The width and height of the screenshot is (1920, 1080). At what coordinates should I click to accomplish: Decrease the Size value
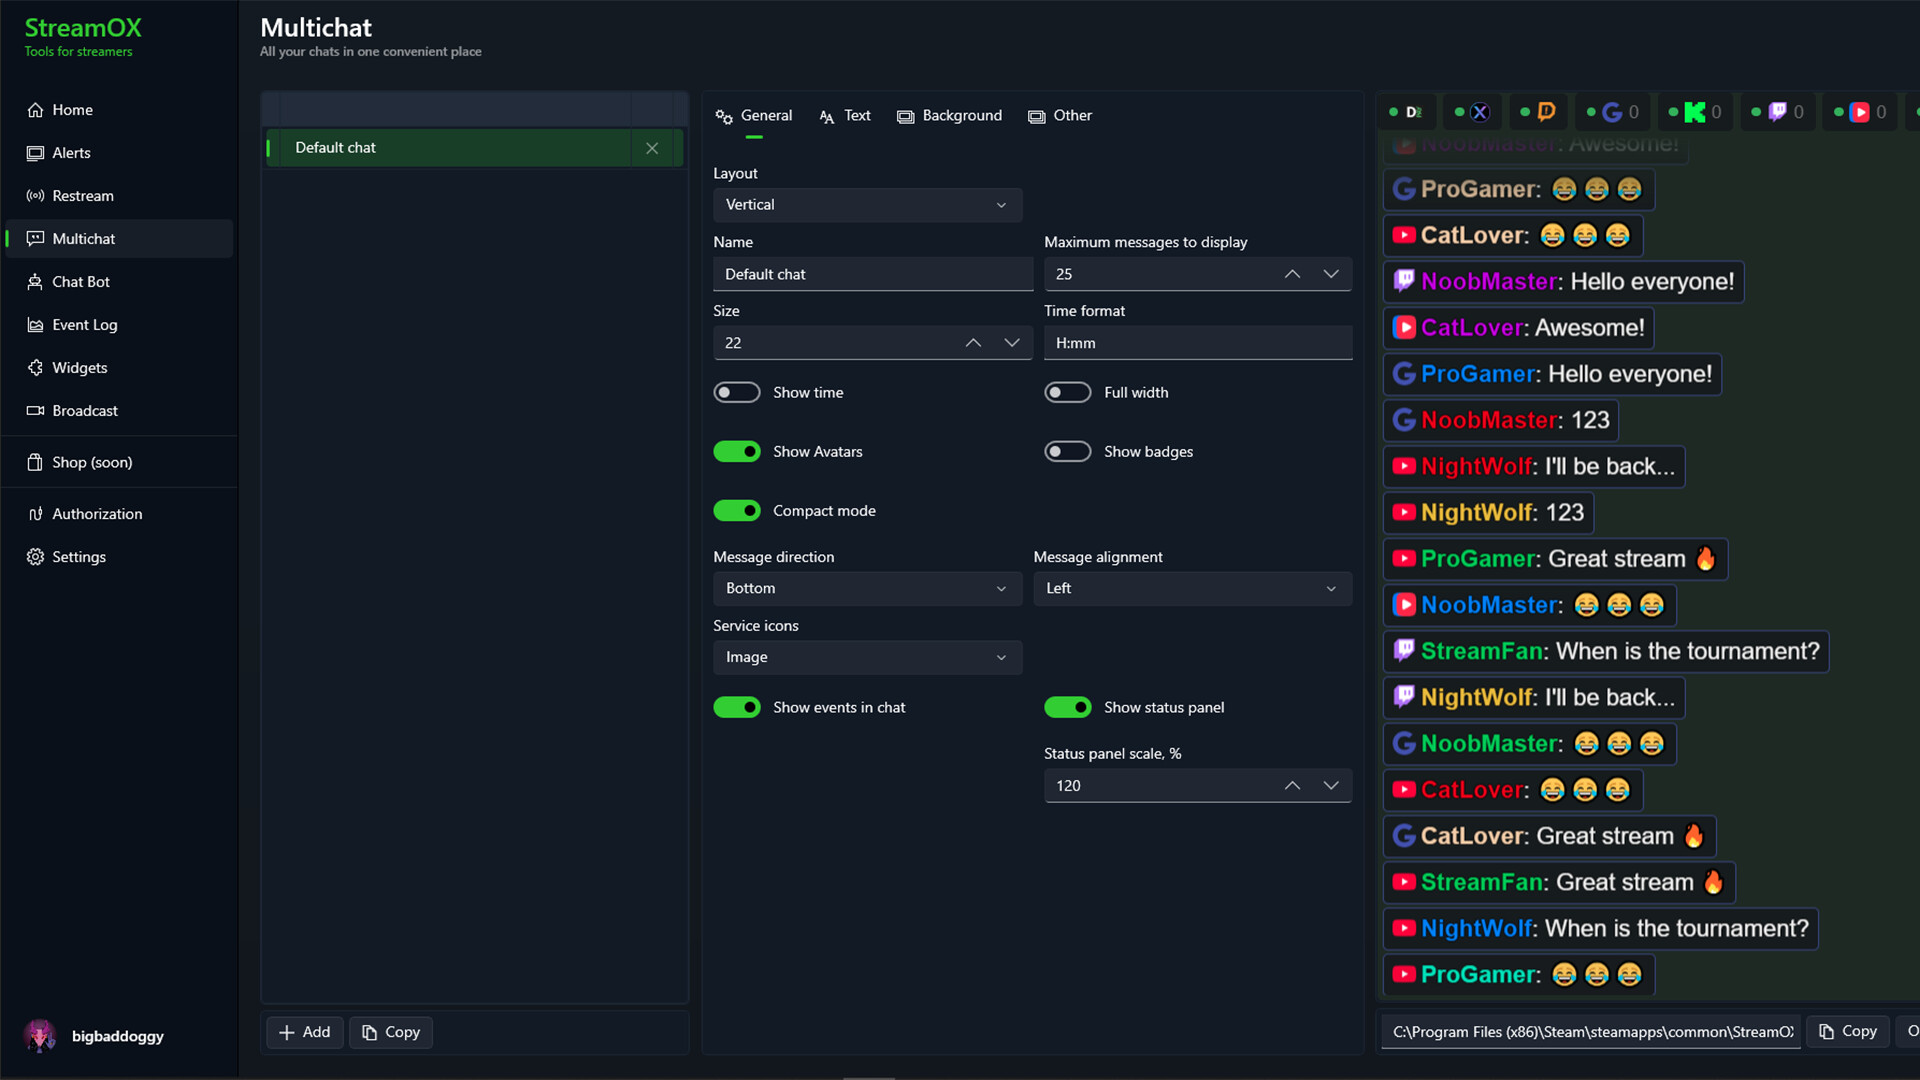pyautogui.click(x=1012, y=343)
